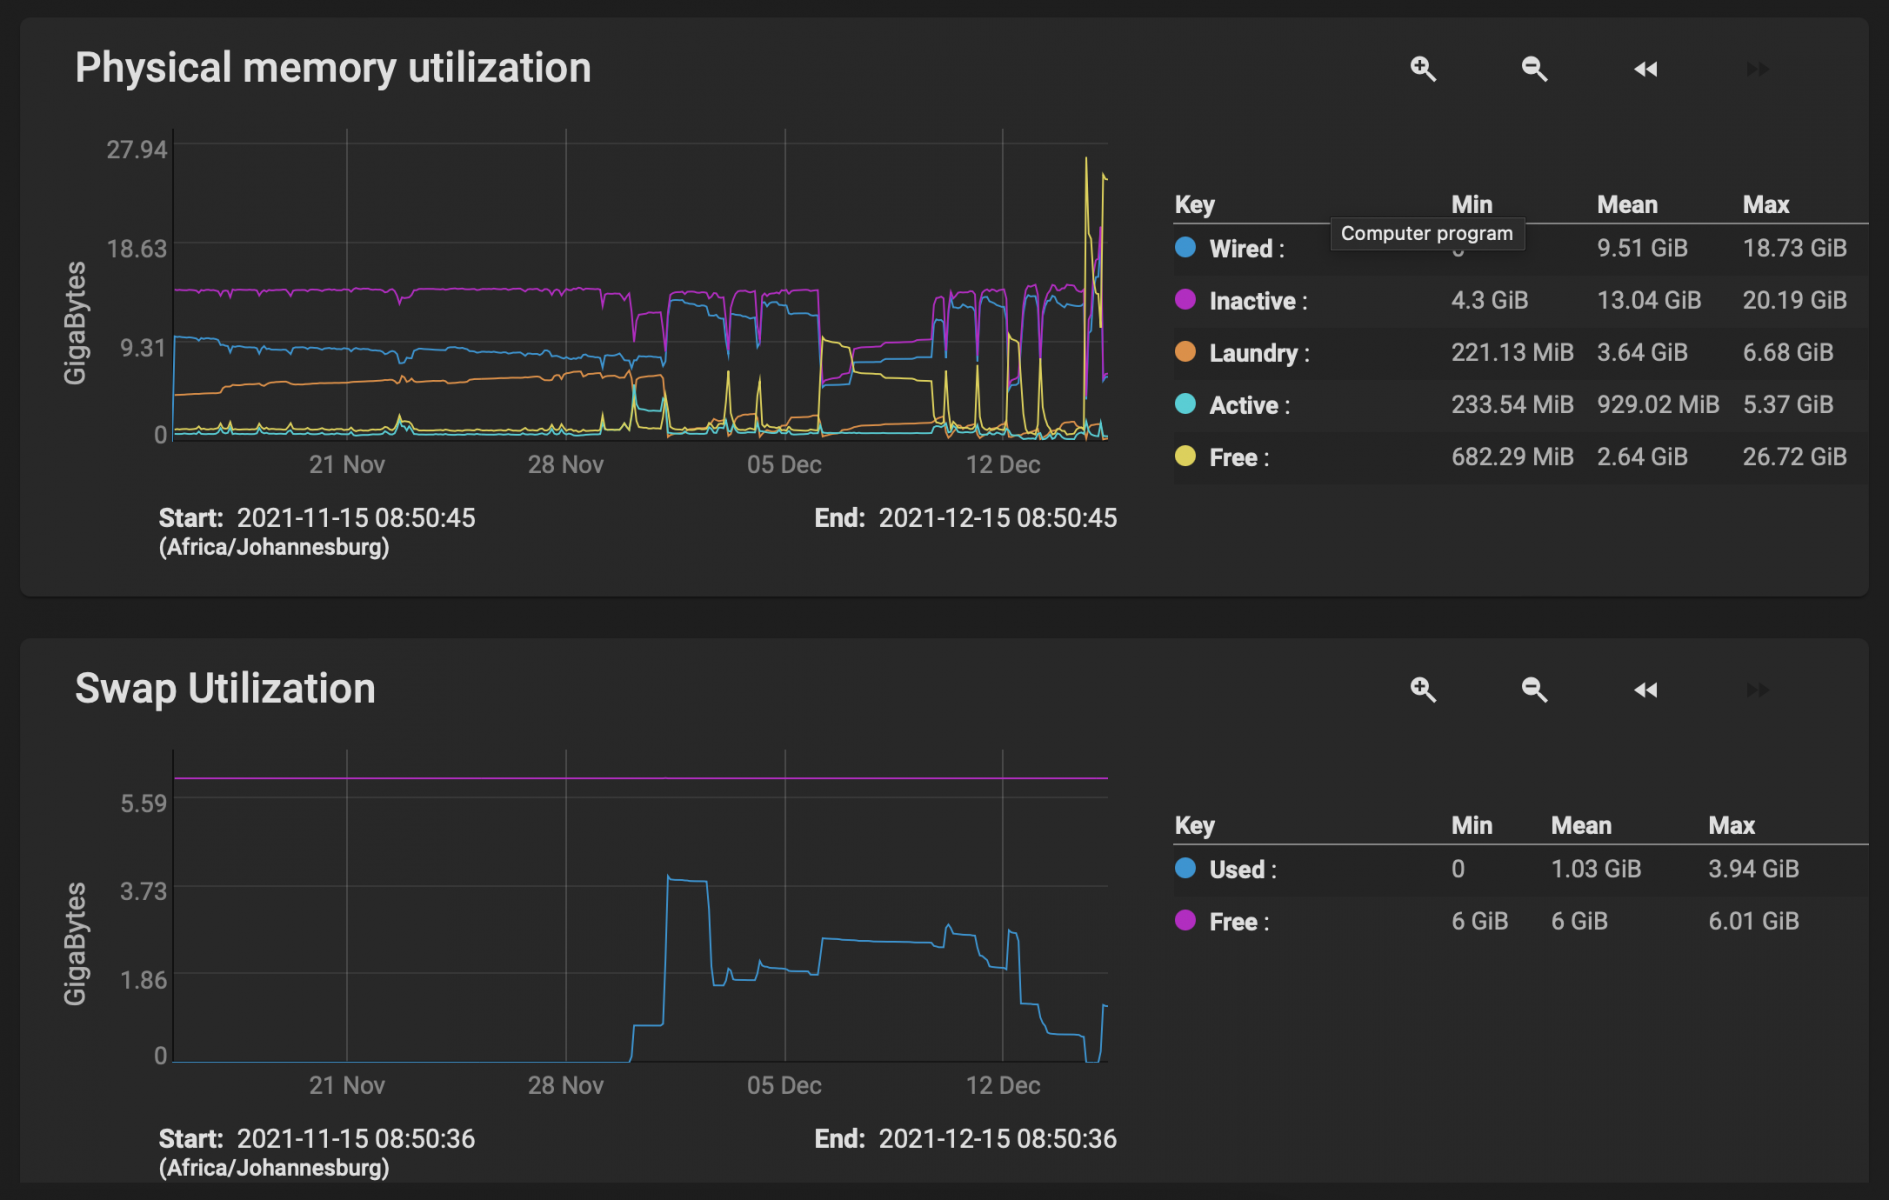Click the 28 Nov marker on memory chart
The height and width of the screenshot is (1200, 1889).
point(565,465)
